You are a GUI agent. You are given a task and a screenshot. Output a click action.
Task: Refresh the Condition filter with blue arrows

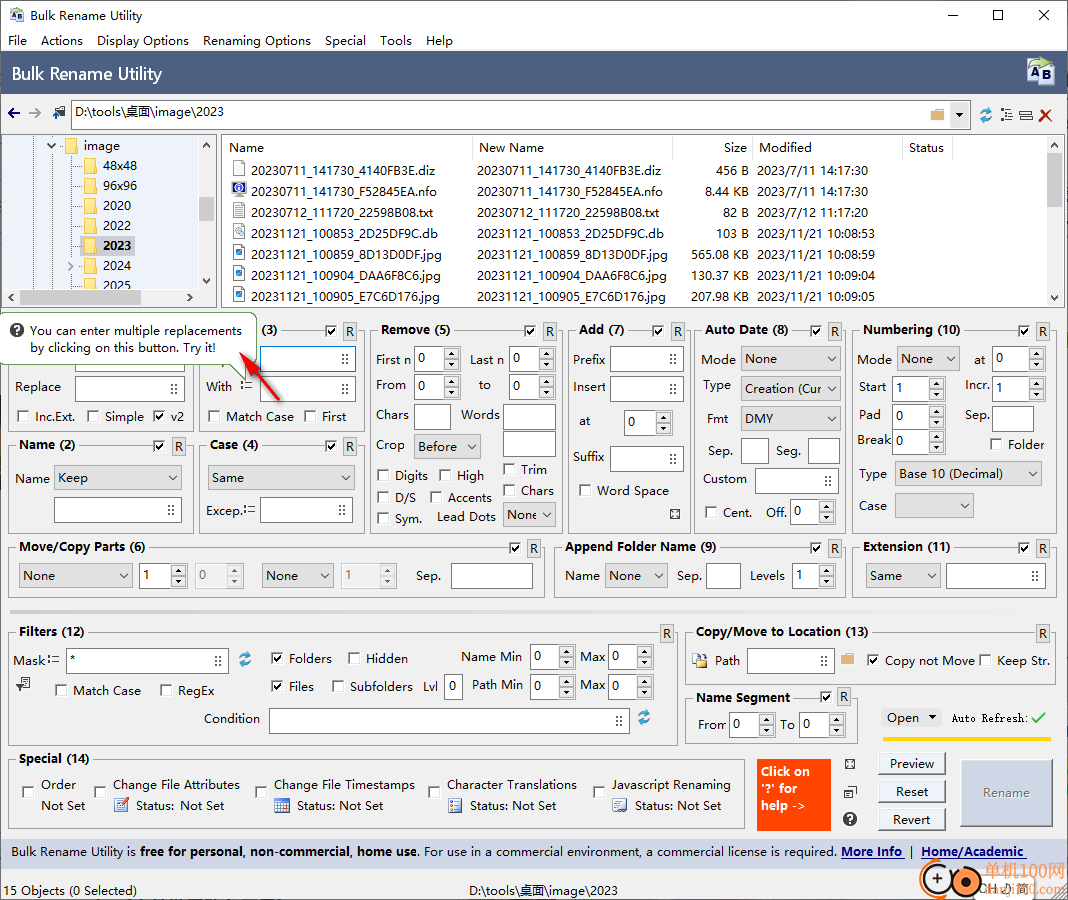(644, 717)
